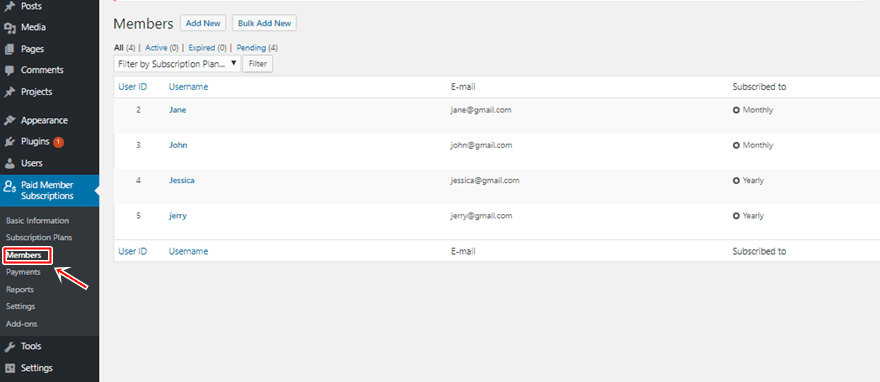
Task: Click email jerry@gmail.com
Action: pos(482,216)
